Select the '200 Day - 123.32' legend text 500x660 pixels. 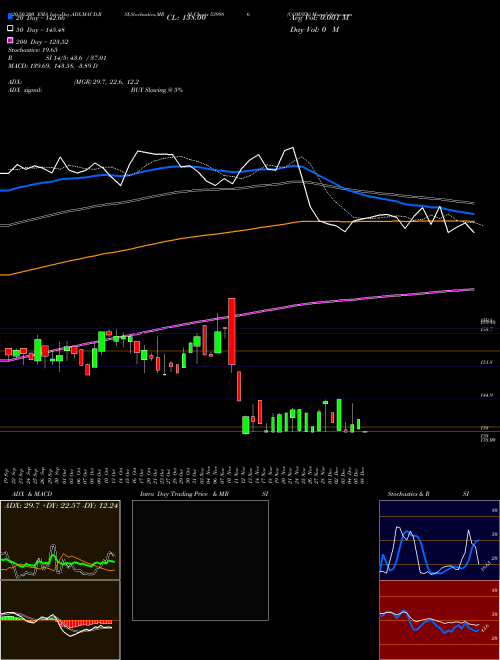(x=42, y=42)
